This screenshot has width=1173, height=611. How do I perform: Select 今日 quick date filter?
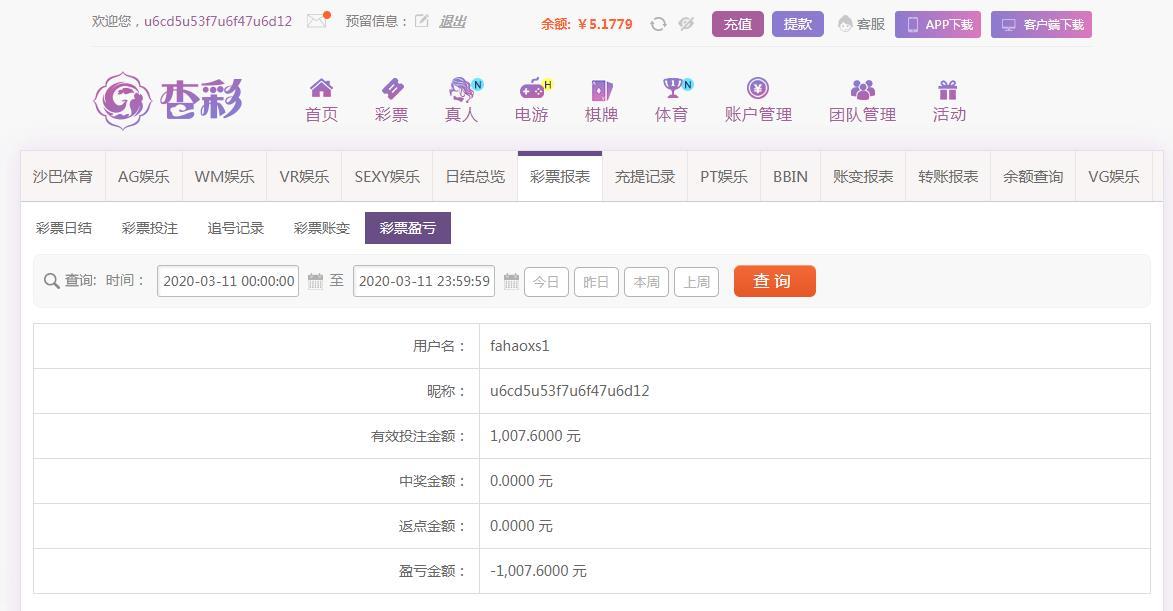click(x=546, y=282)
